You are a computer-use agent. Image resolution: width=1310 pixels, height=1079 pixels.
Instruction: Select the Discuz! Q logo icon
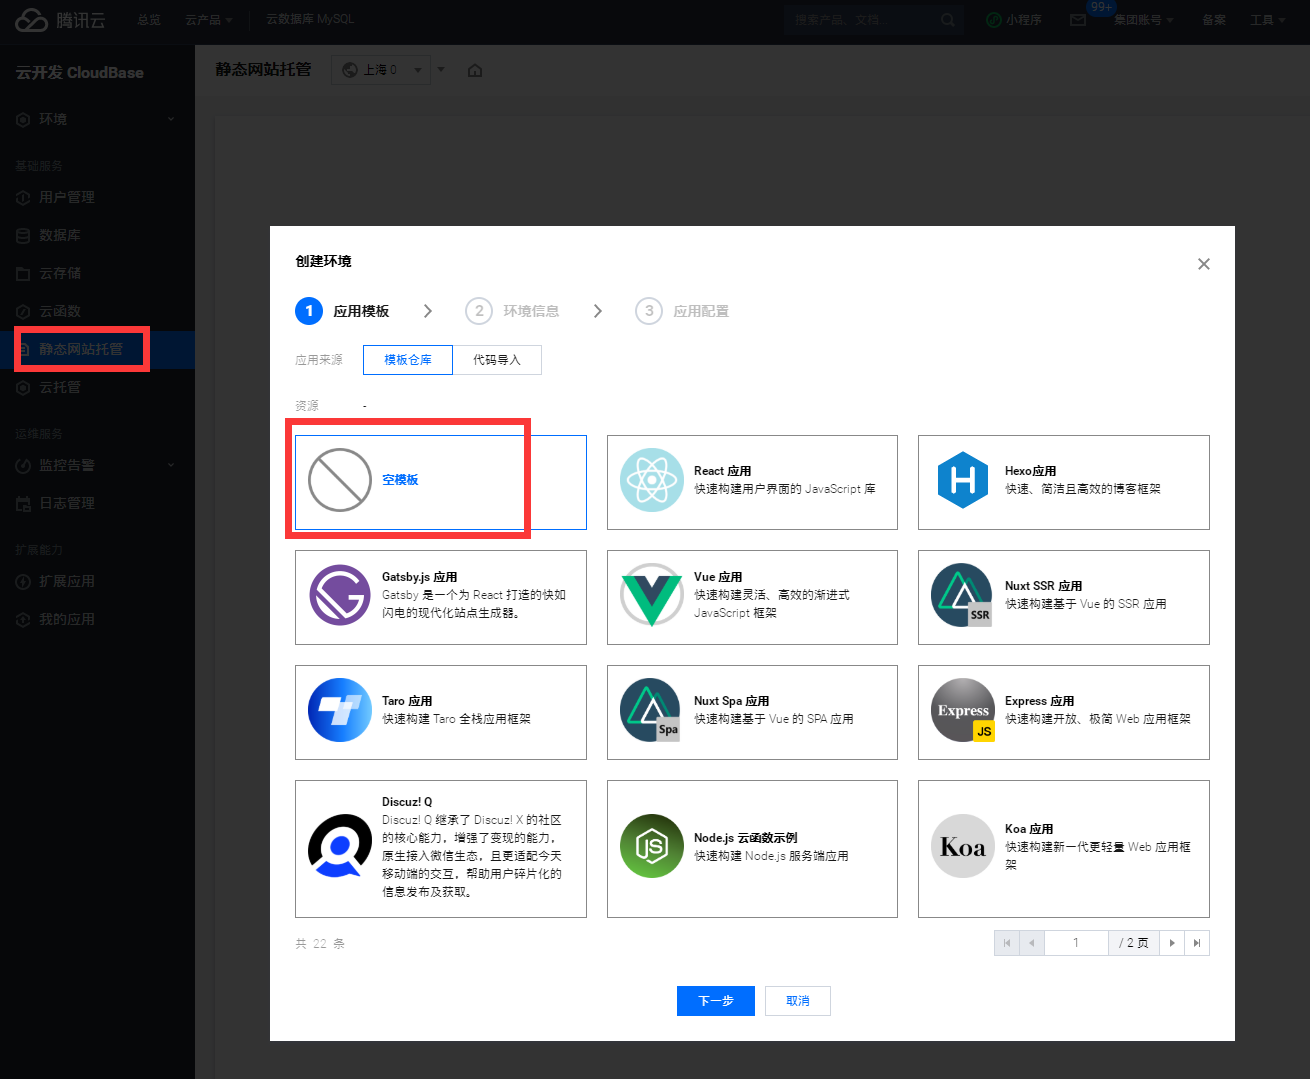[x=340, y=846]
